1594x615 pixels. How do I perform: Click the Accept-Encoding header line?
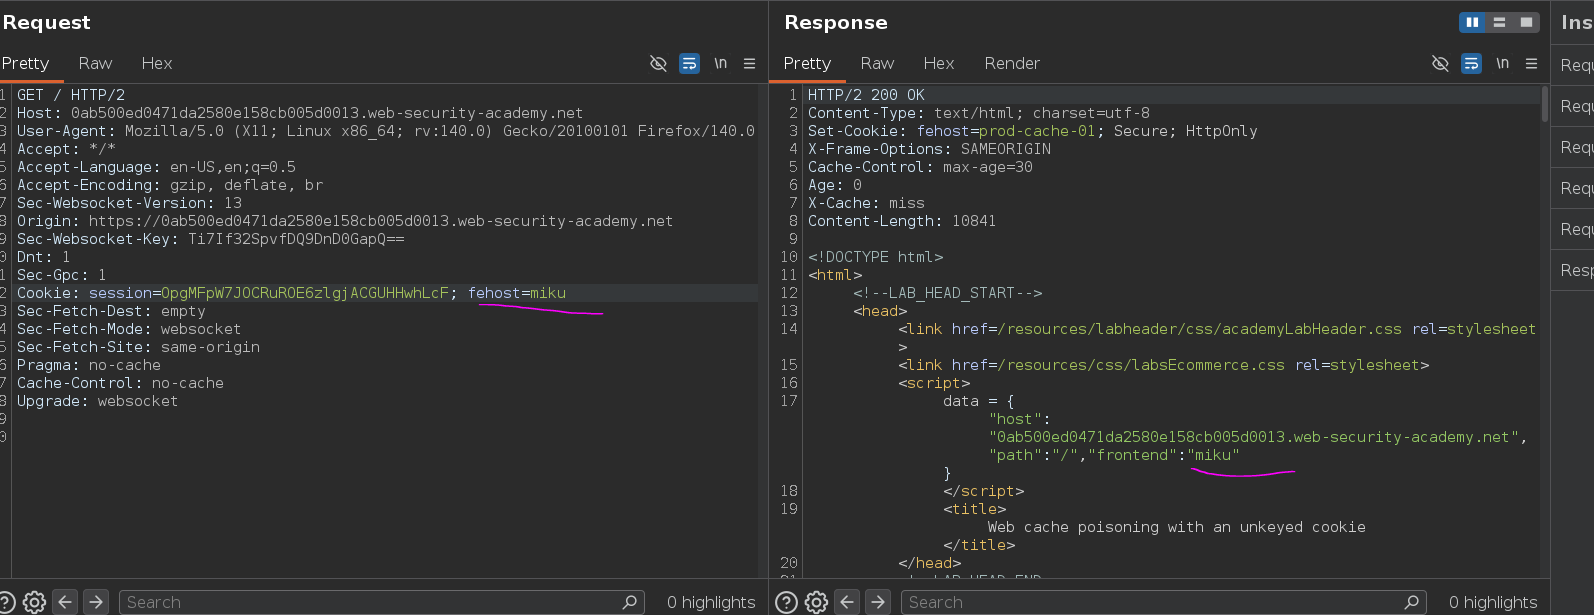point(170,185)
